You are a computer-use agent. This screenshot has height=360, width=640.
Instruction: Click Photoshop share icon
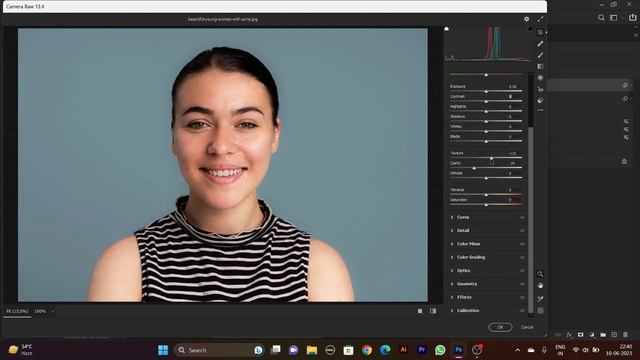(632, 17)
